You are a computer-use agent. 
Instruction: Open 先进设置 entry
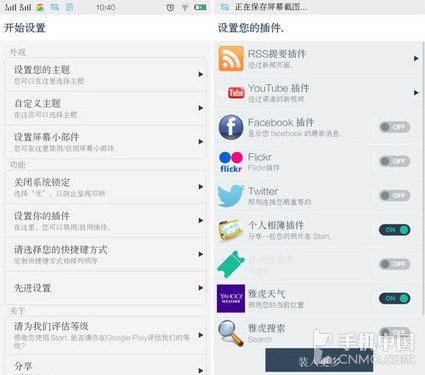coord(105,288)
